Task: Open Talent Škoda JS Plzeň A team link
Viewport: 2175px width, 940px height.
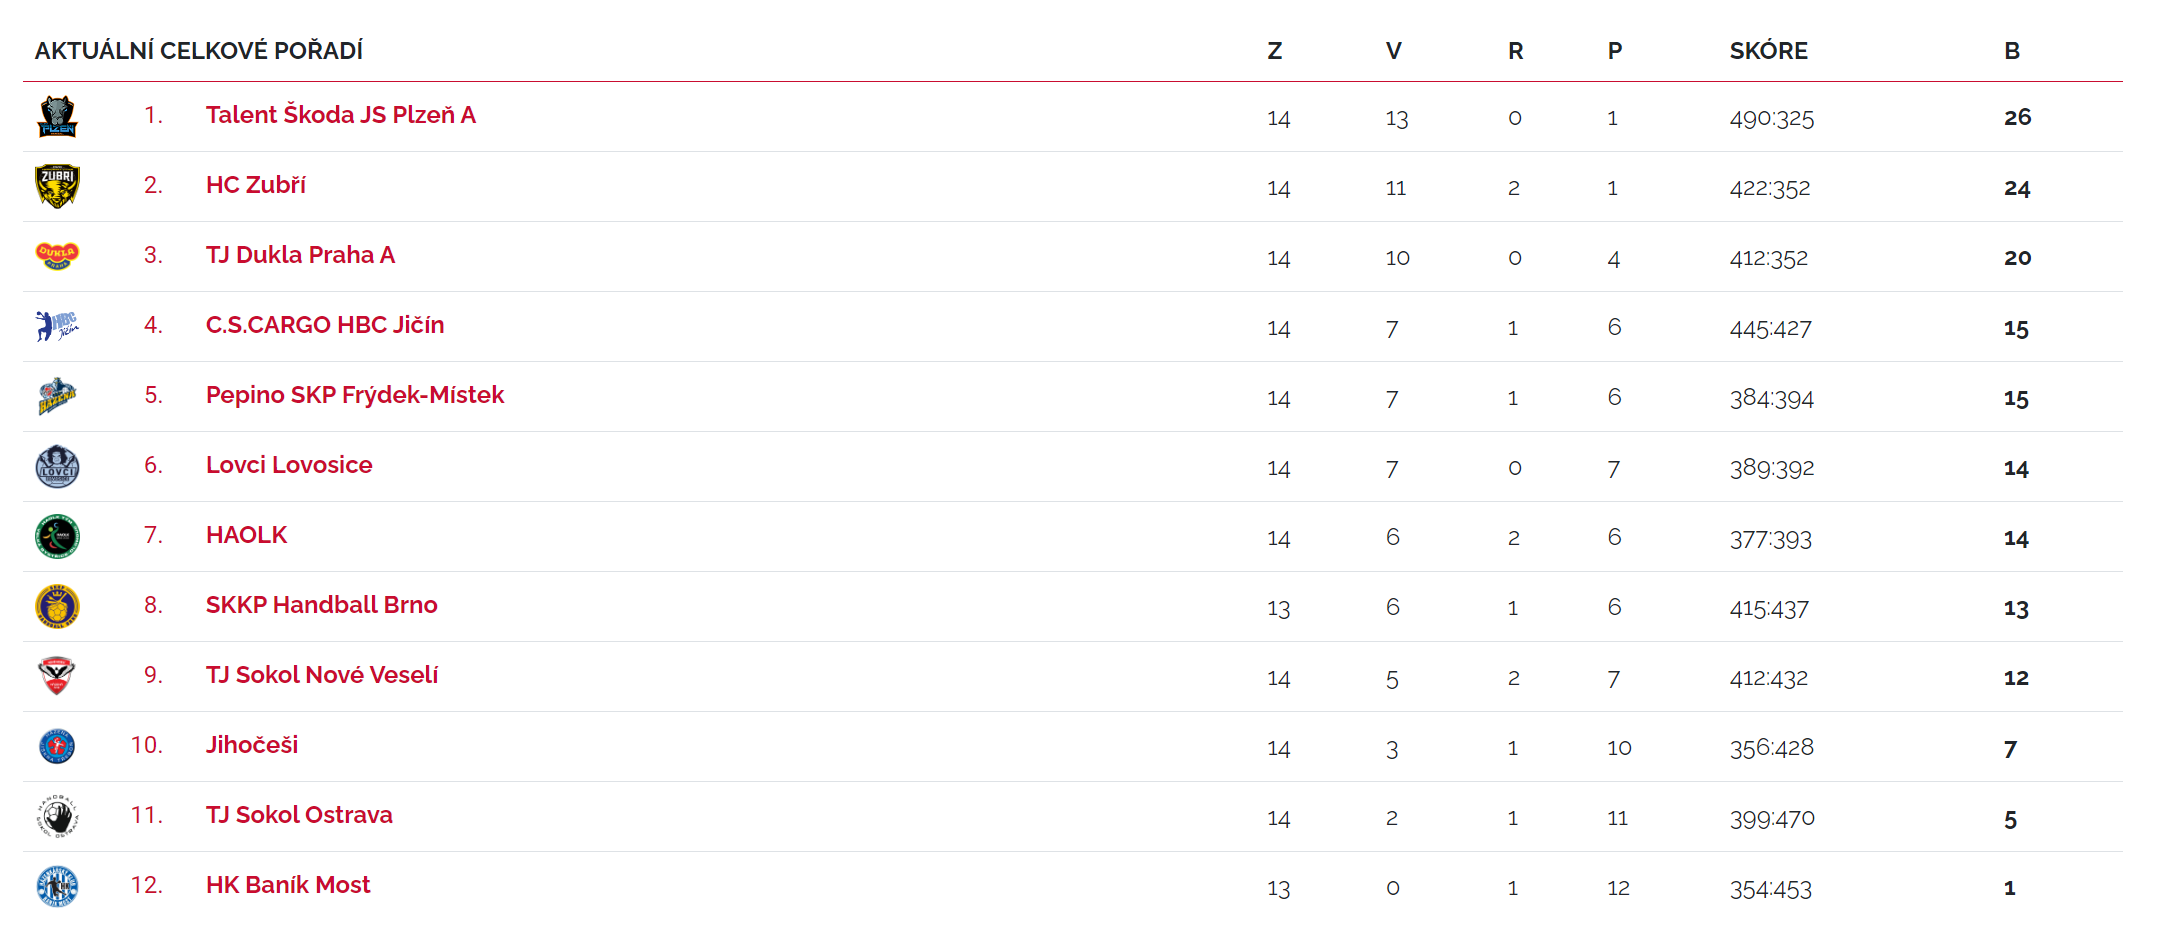Action: click(340, 115)
